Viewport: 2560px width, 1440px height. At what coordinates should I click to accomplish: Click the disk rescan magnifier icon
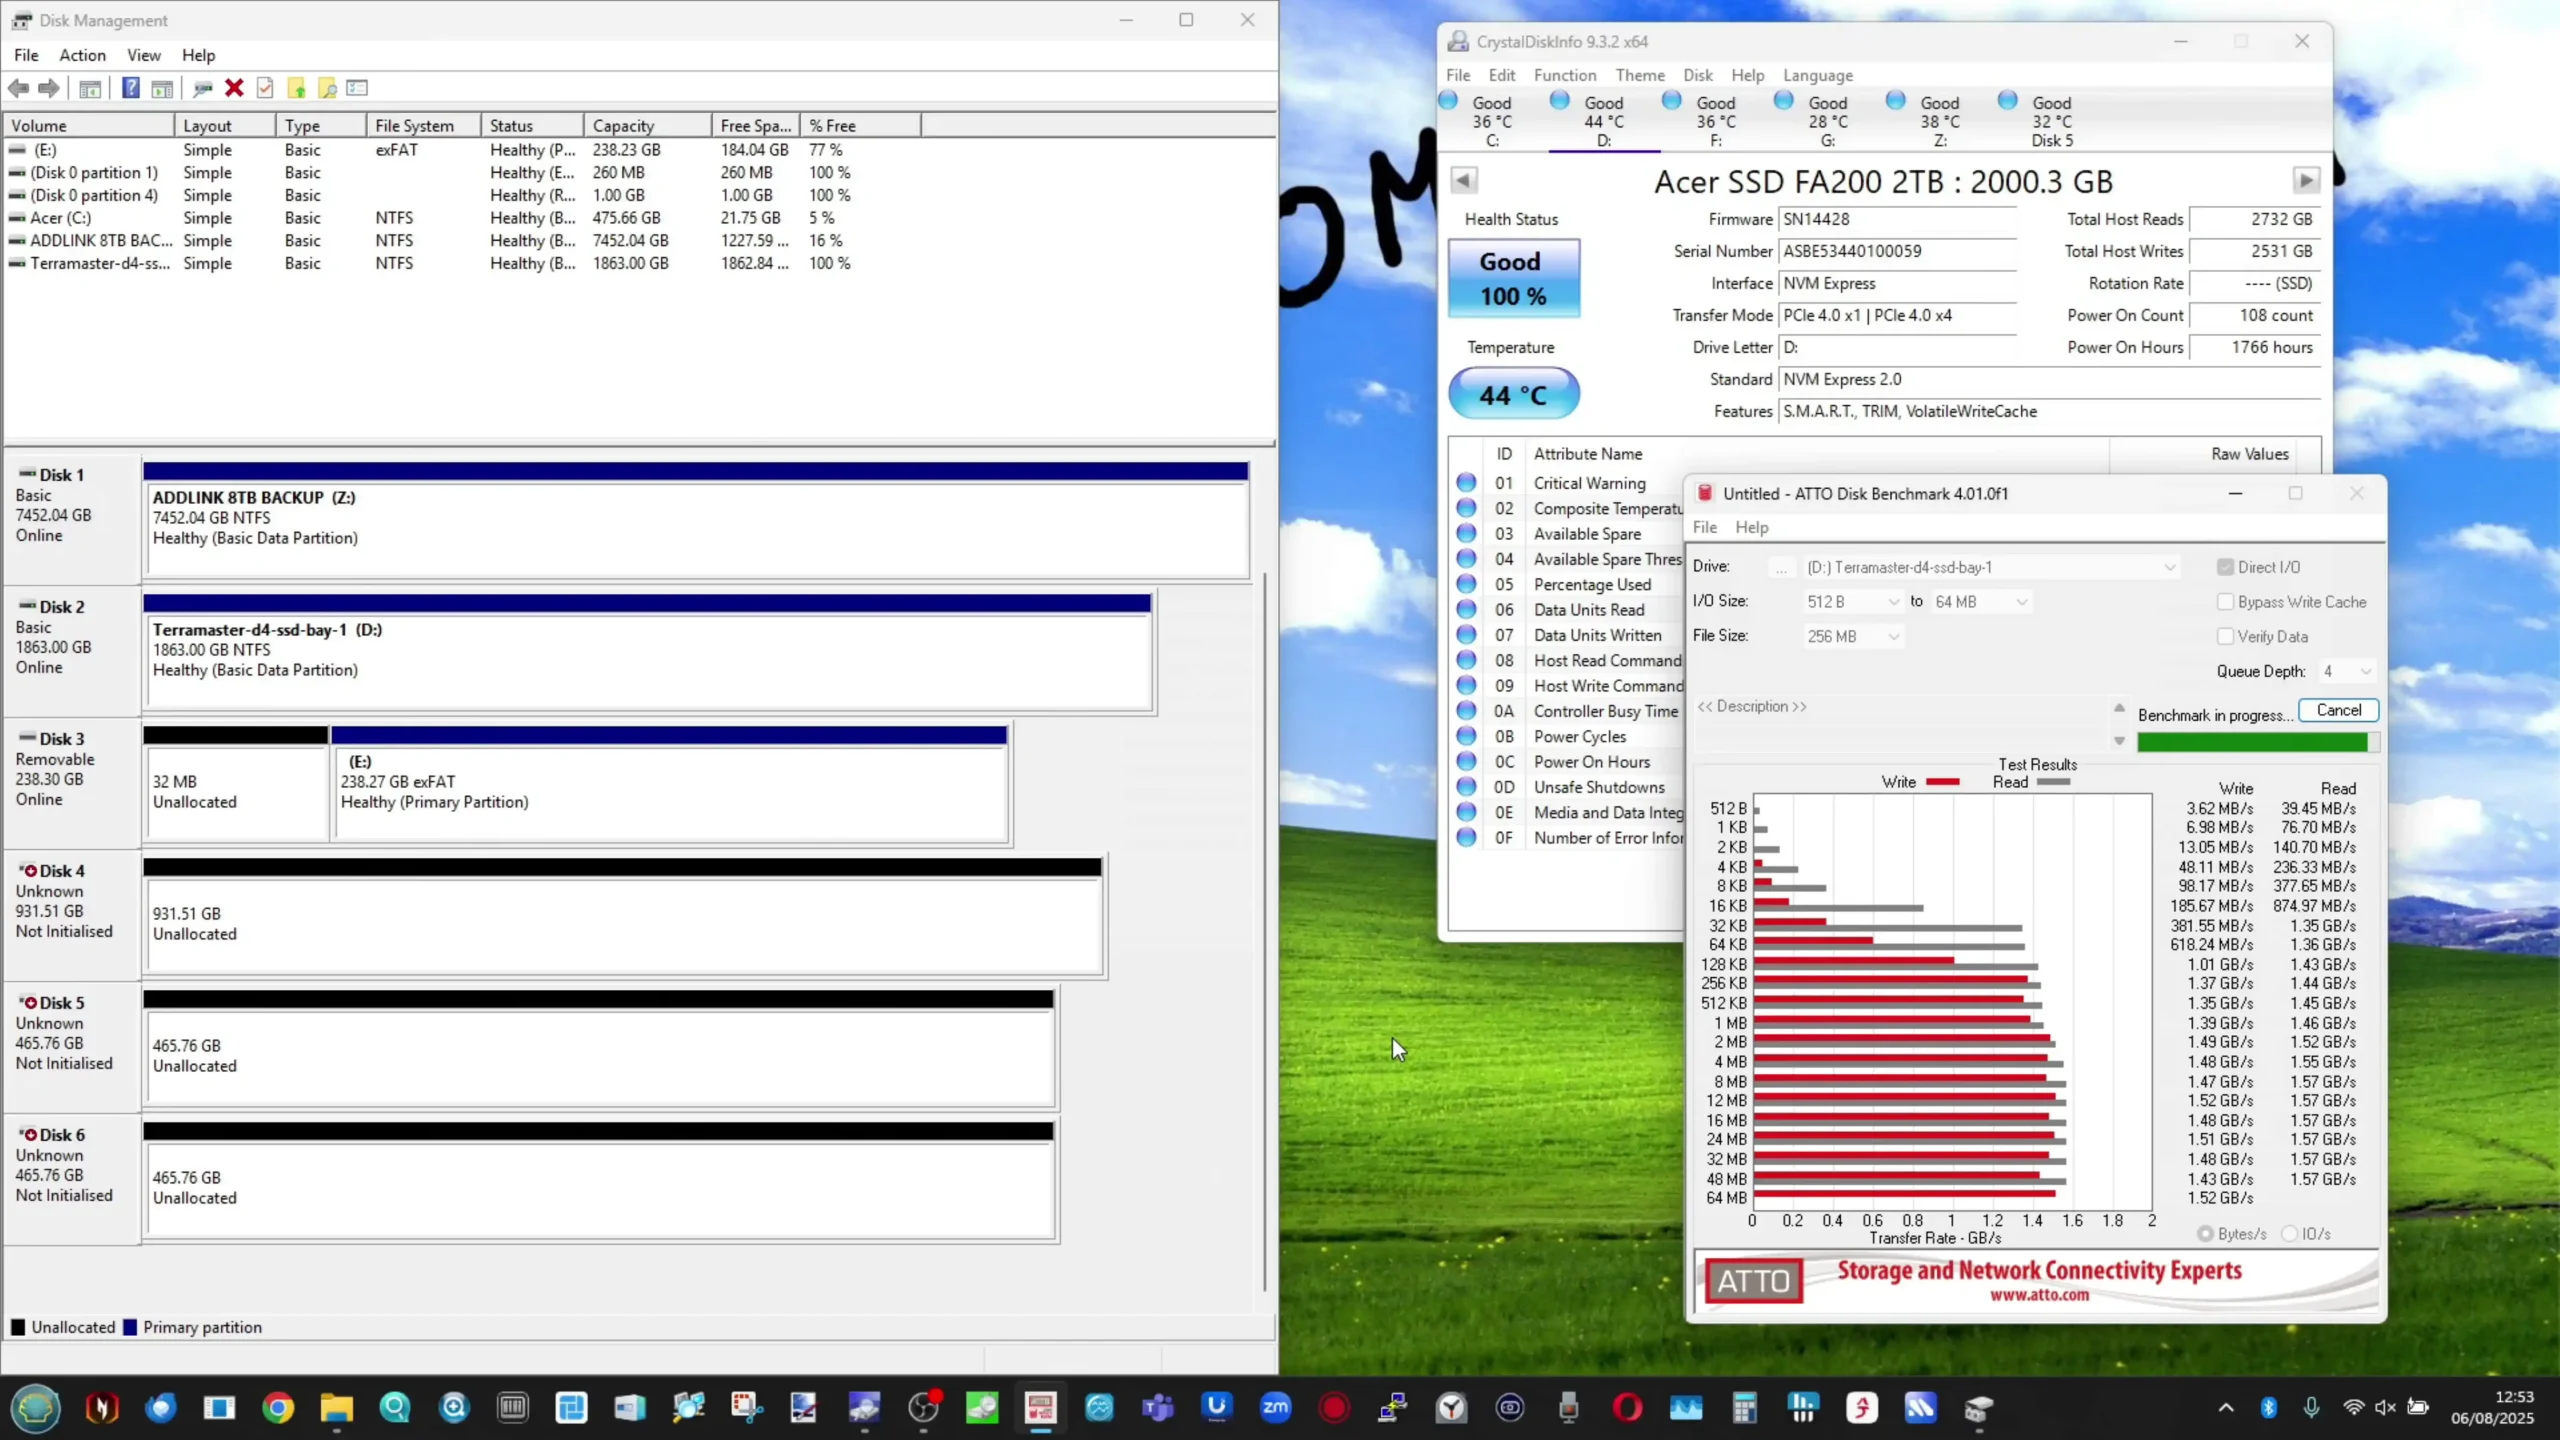pos(203,88)
